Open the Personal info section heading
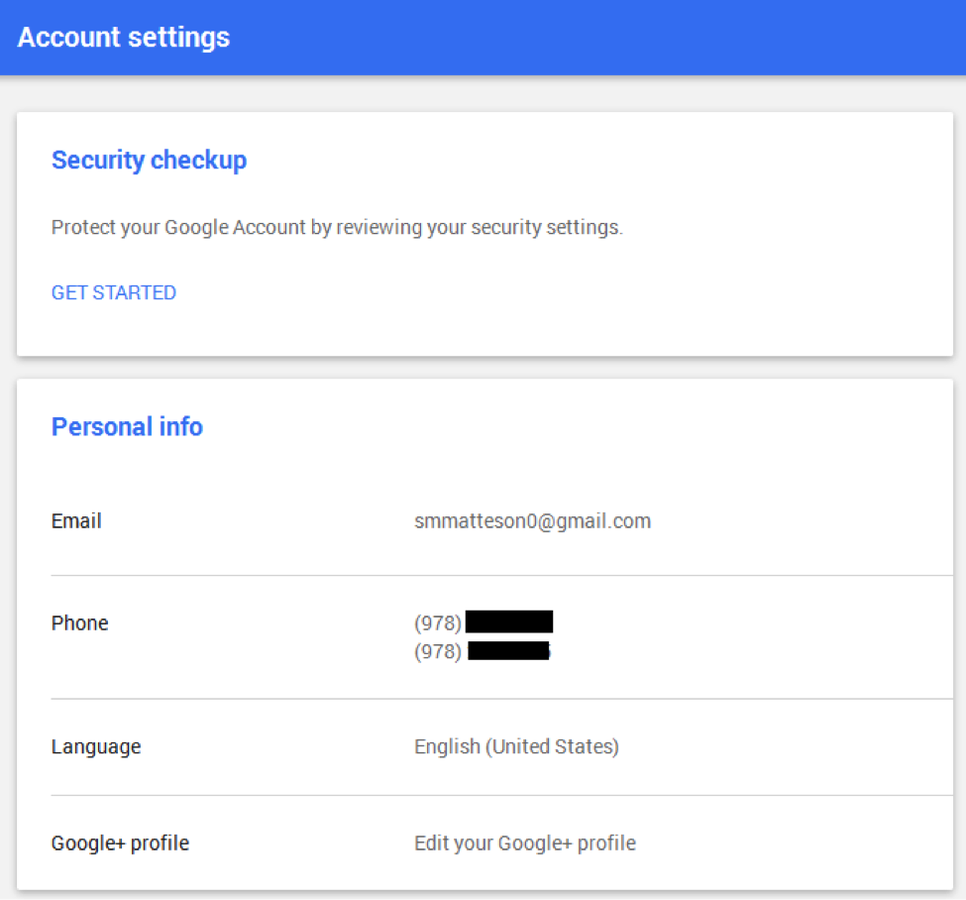966x900 pixels. (126, 426)
